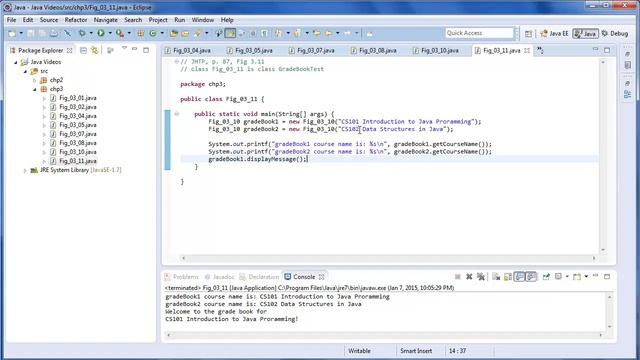Select the Java perspective button
This screenshot has width=640, height=360.
tap(585, 33)
